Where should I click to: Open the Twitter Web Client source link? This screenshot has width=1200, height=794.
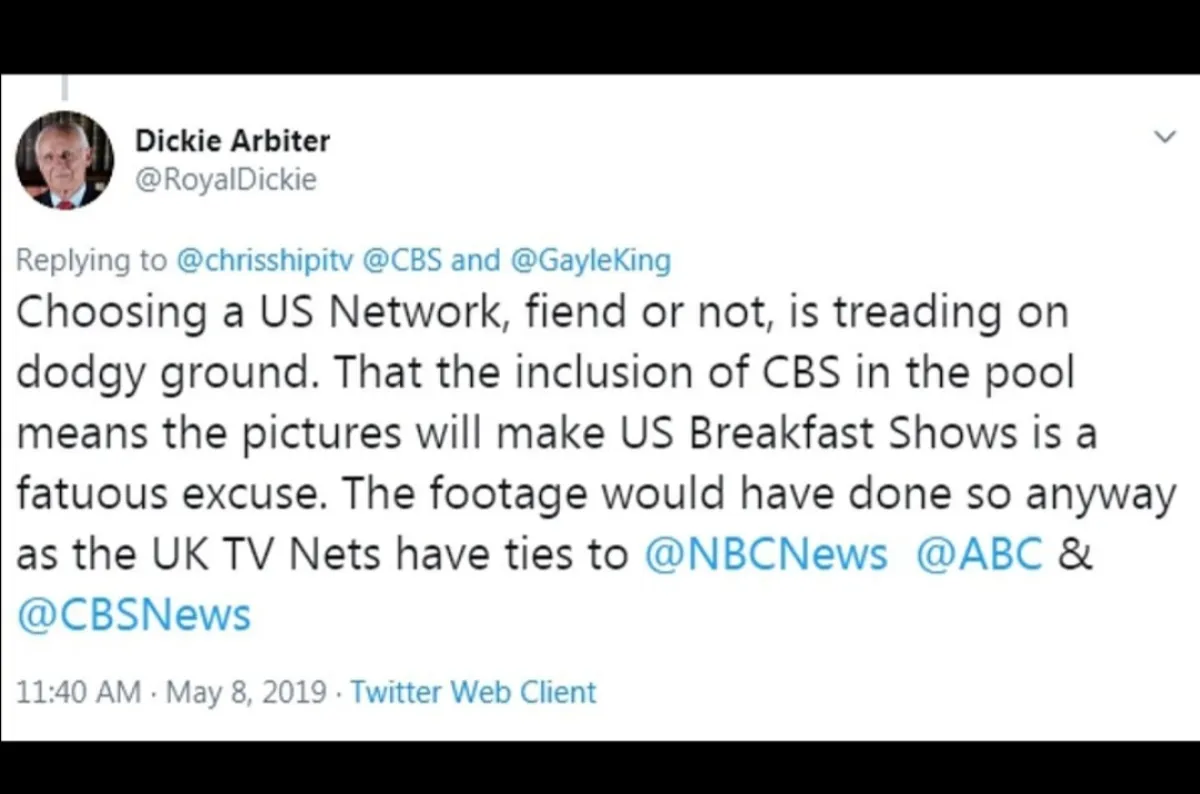pos(473,692)
